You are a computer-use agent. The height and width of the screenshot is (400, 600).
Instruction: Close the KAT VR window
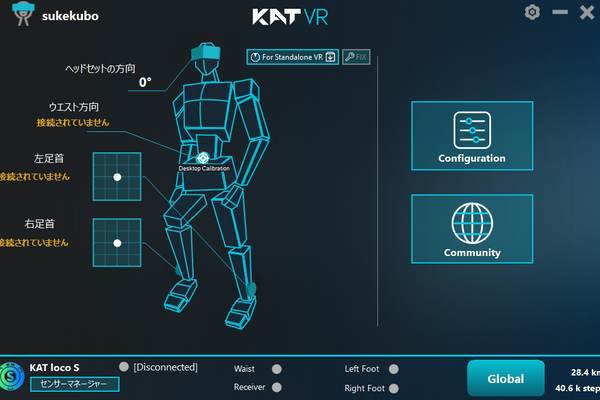pyautogui.click(x=587, y=13)
